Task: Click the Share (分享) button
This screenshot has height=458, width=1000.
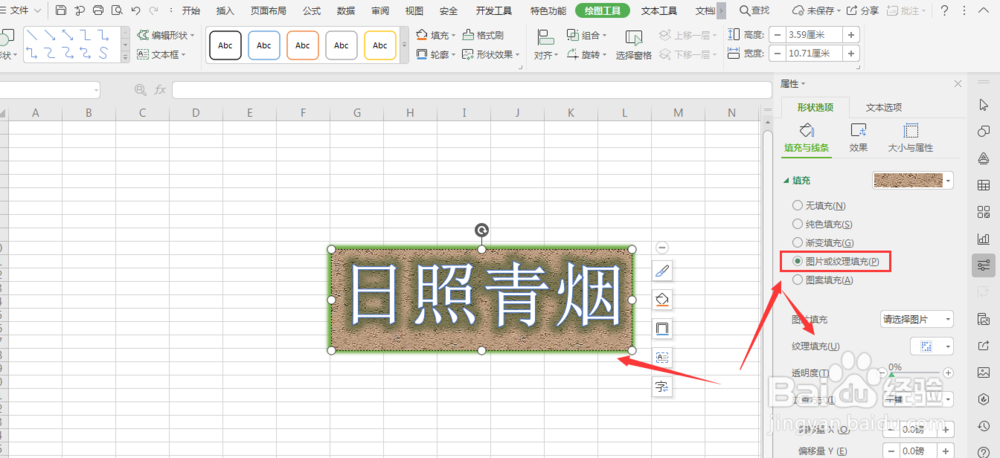Action: pos(863,10)
